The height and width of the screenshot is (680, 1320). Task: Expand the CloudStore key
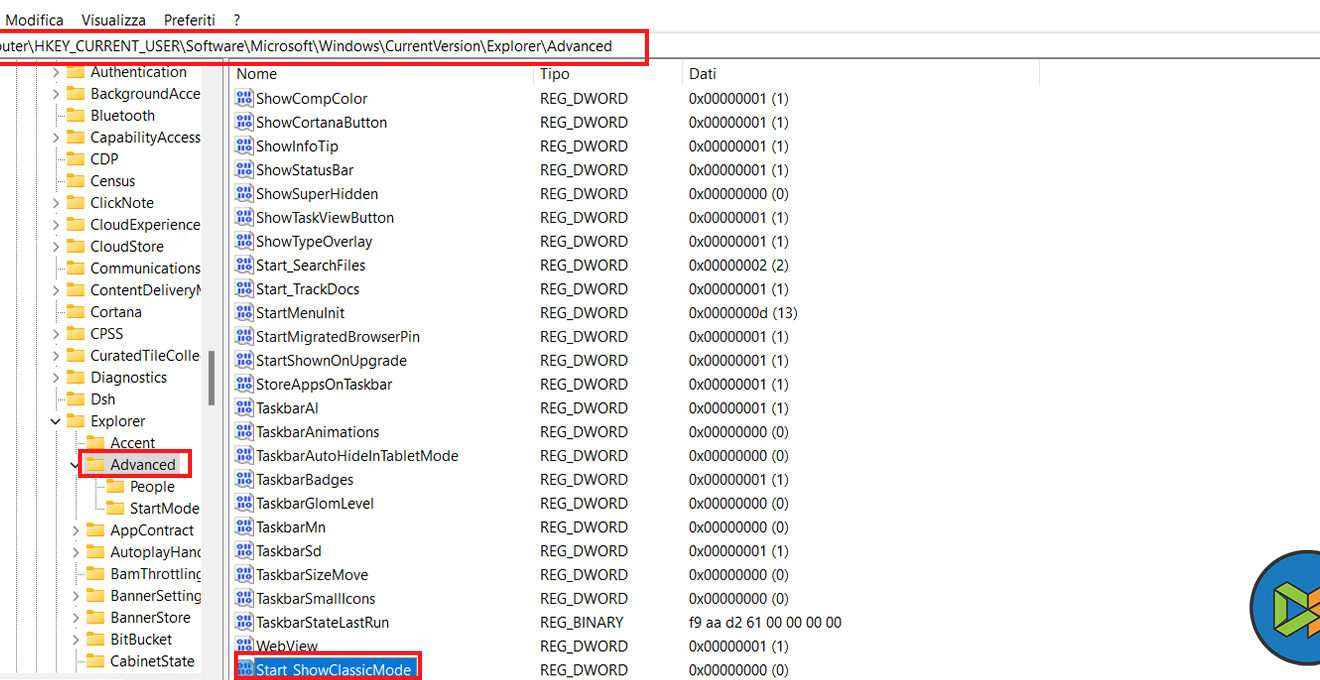(x=55, y=246)
